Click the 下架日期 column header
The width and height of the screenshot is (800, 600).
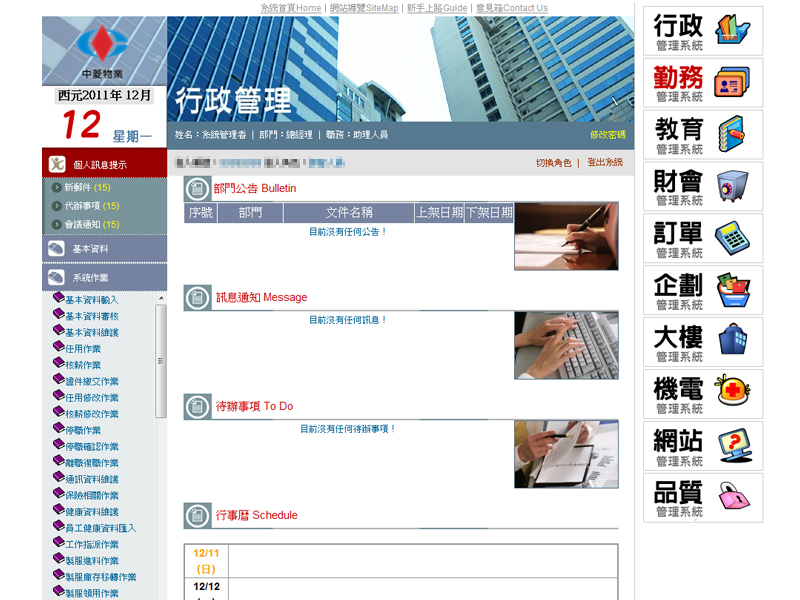(x=489, y=213)
